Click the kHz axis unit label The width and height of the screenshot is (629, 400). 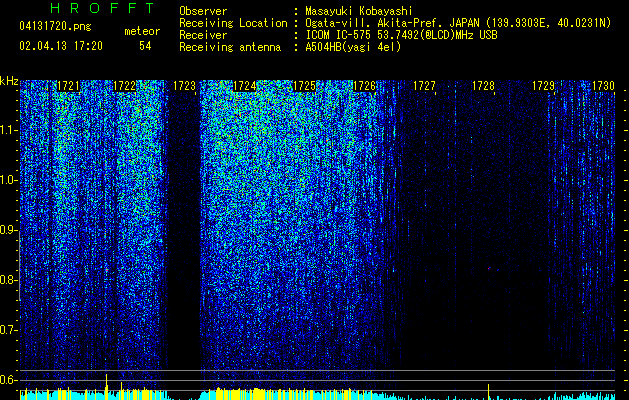click(9, 81)
